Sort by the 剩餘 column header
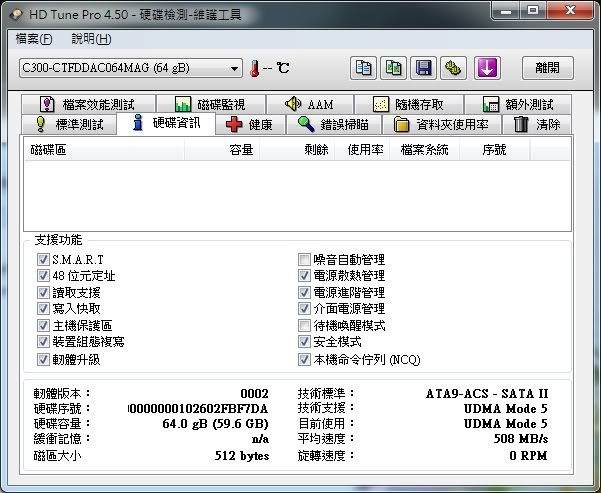Image resolution: width=601 pixels, height=493 pixels. pyautogui.click(x=297, y=150)
